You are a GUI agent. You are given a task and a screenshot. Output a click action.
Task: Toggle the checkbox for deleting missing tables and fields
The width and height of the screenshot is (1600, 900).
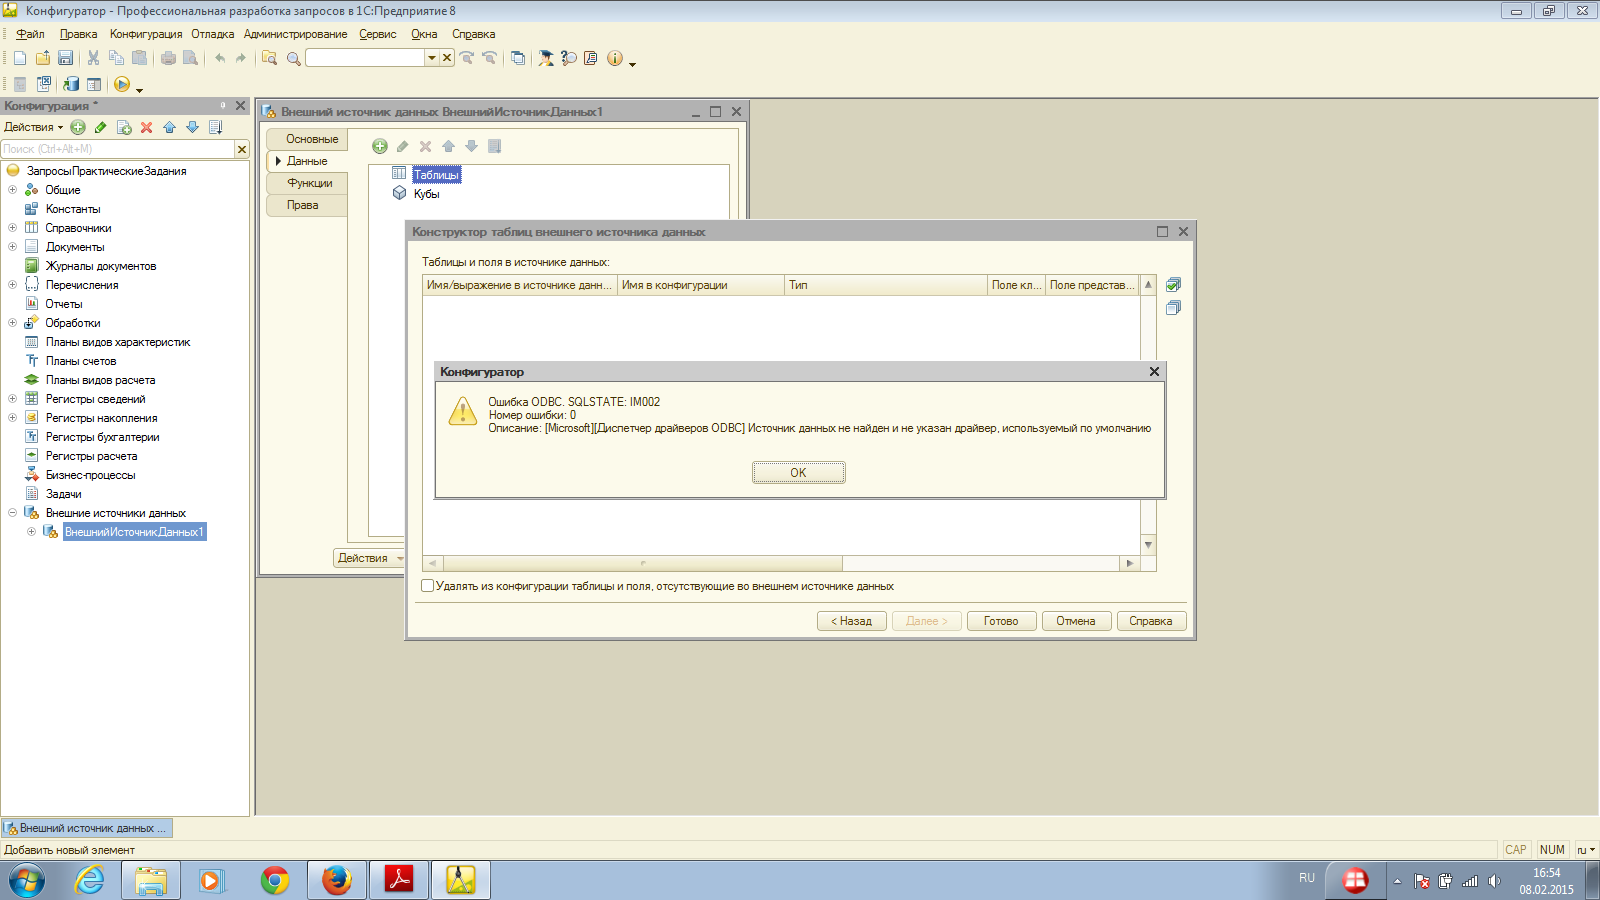click(x=428, y=586)
